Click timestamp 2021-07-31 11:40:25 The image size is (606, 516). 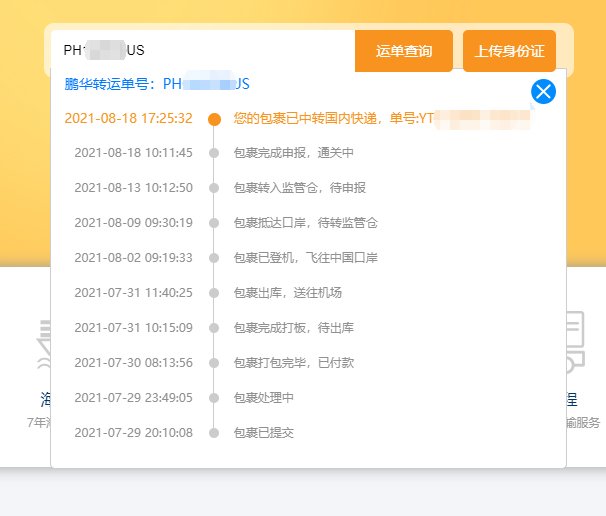click(x=133, y=293)
